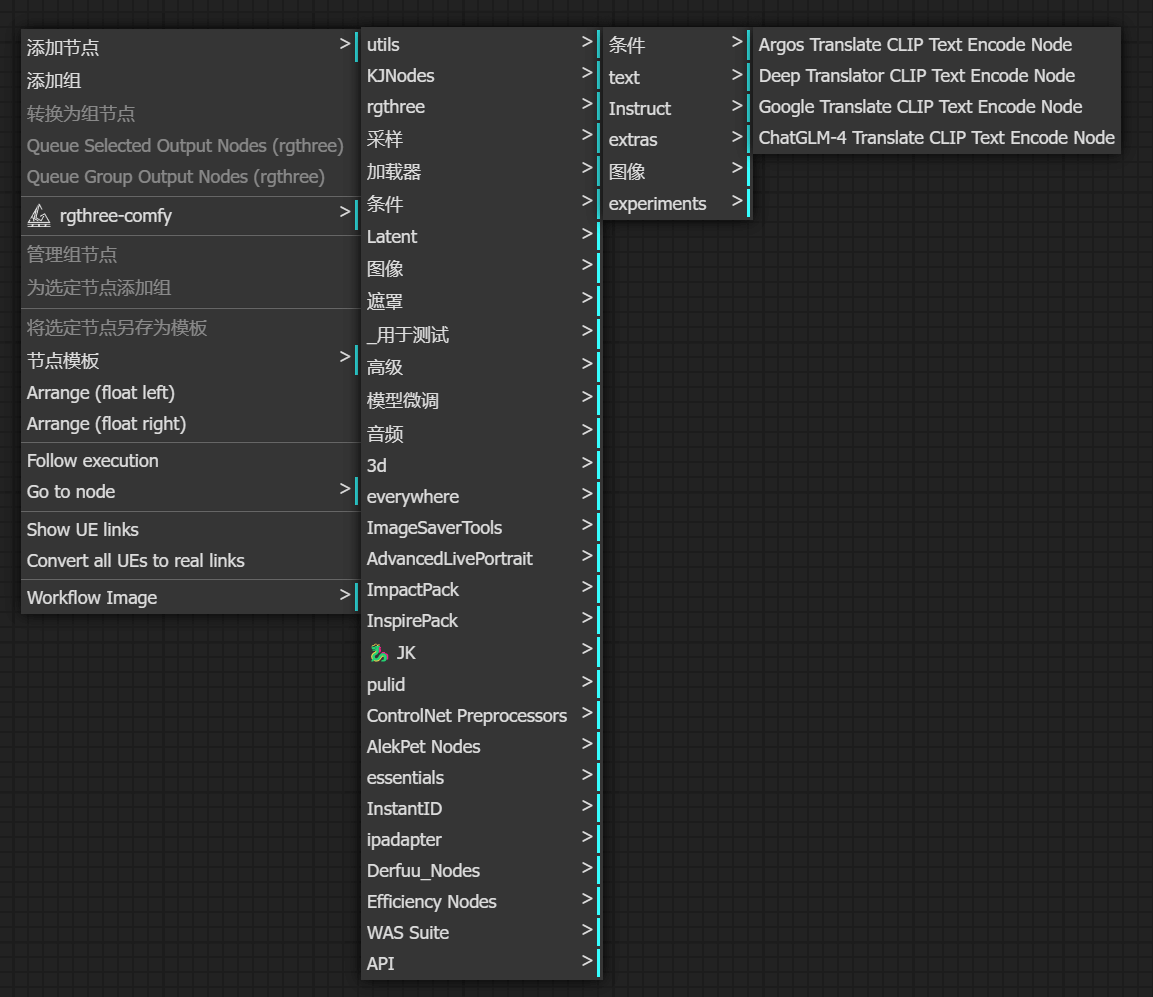Expand the Workflow Image submenu arrow
The image size is (1153, 997).
pyautogui.click(x=344, y=595)
